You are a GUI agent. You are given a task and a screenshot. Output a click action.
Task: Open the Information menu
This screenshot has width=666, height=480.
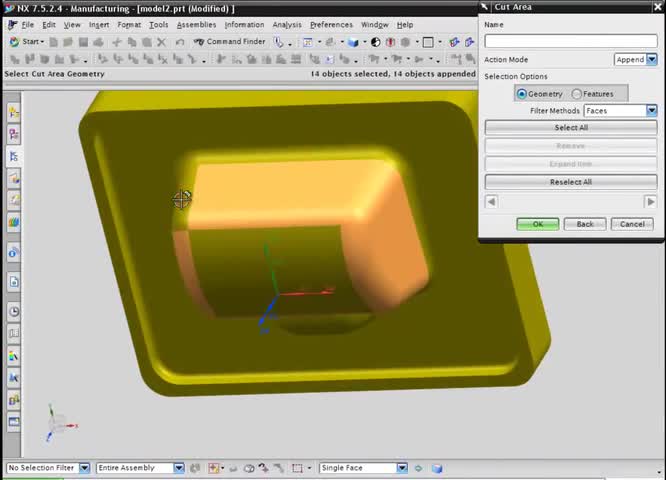[x=244, y=25]
